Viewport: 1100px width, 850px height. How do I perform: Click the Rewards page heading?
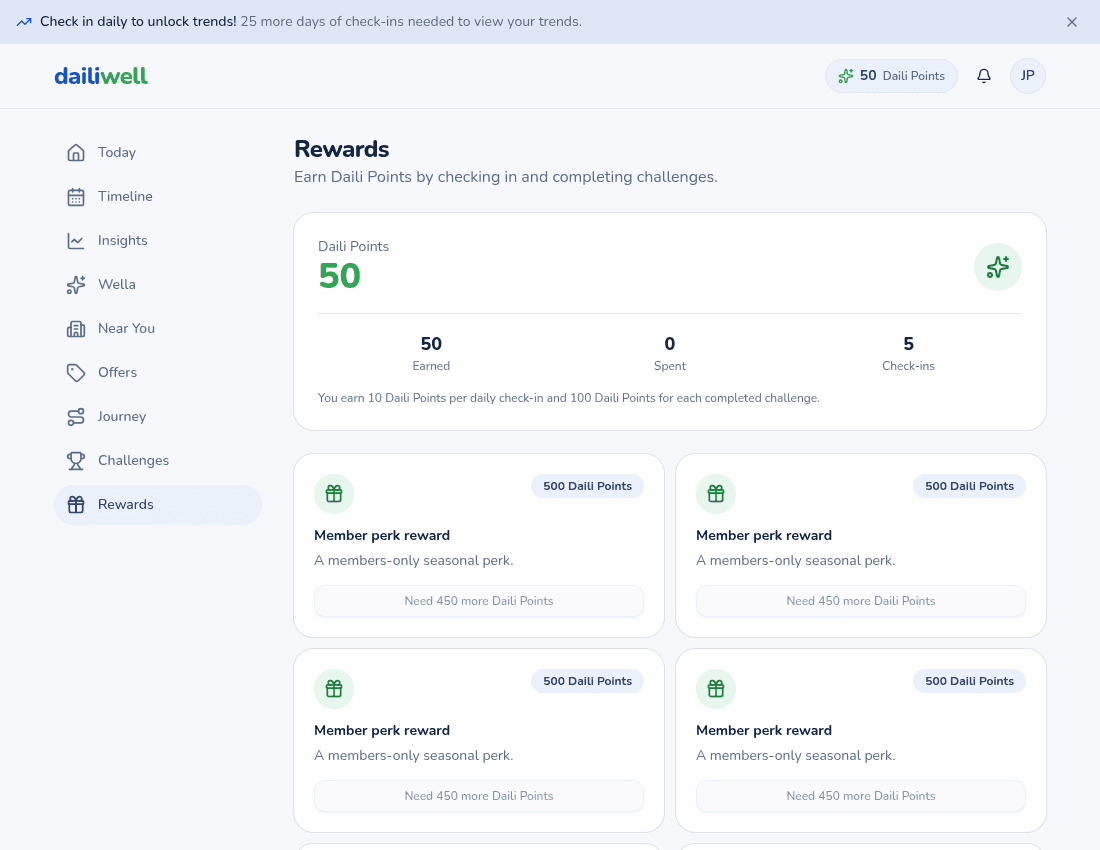coord(342,149)
